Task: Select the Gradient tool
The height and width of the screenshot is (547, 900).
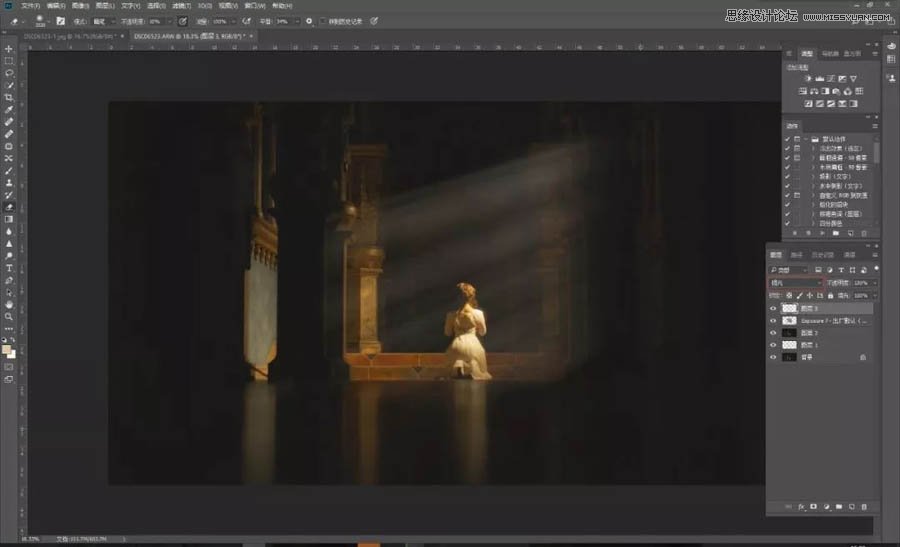Action: (x=9, y=219)
